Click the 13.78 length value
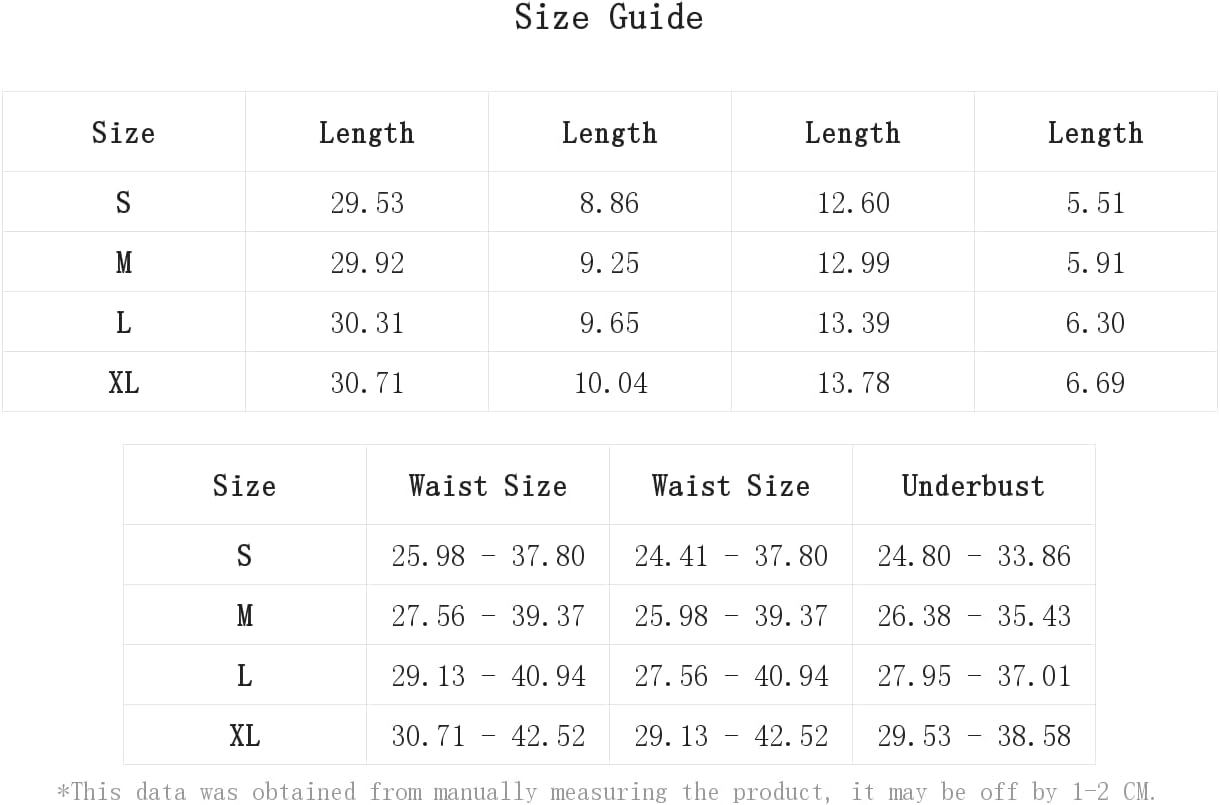 [x=853, y=383]
